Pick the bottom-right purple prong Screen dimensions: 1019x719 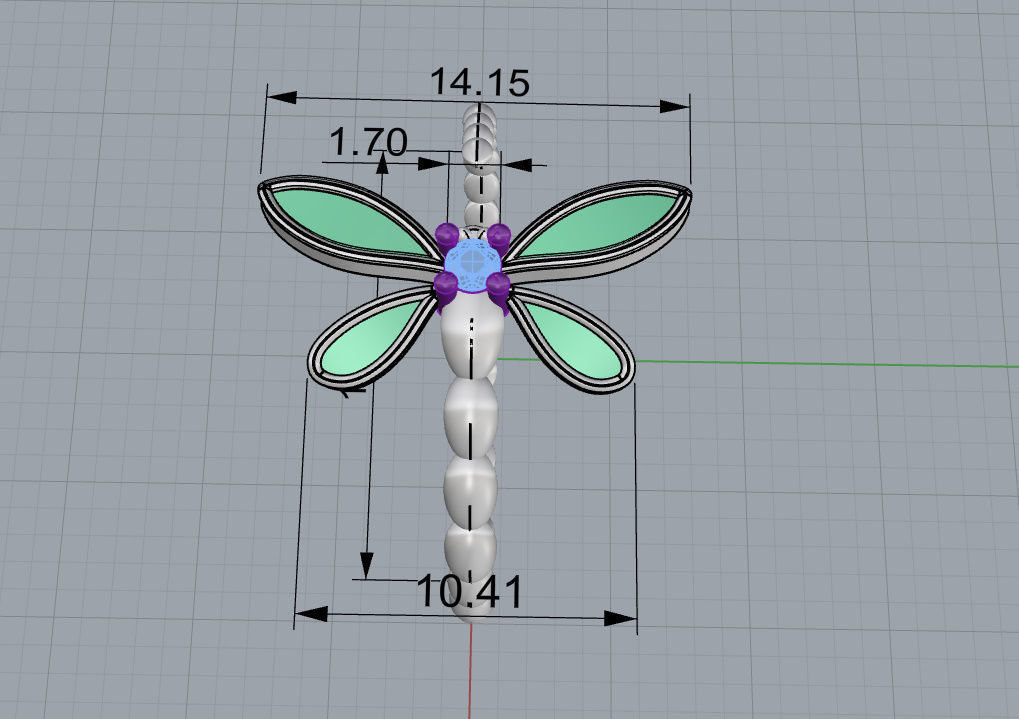click(x=498, y=288)
